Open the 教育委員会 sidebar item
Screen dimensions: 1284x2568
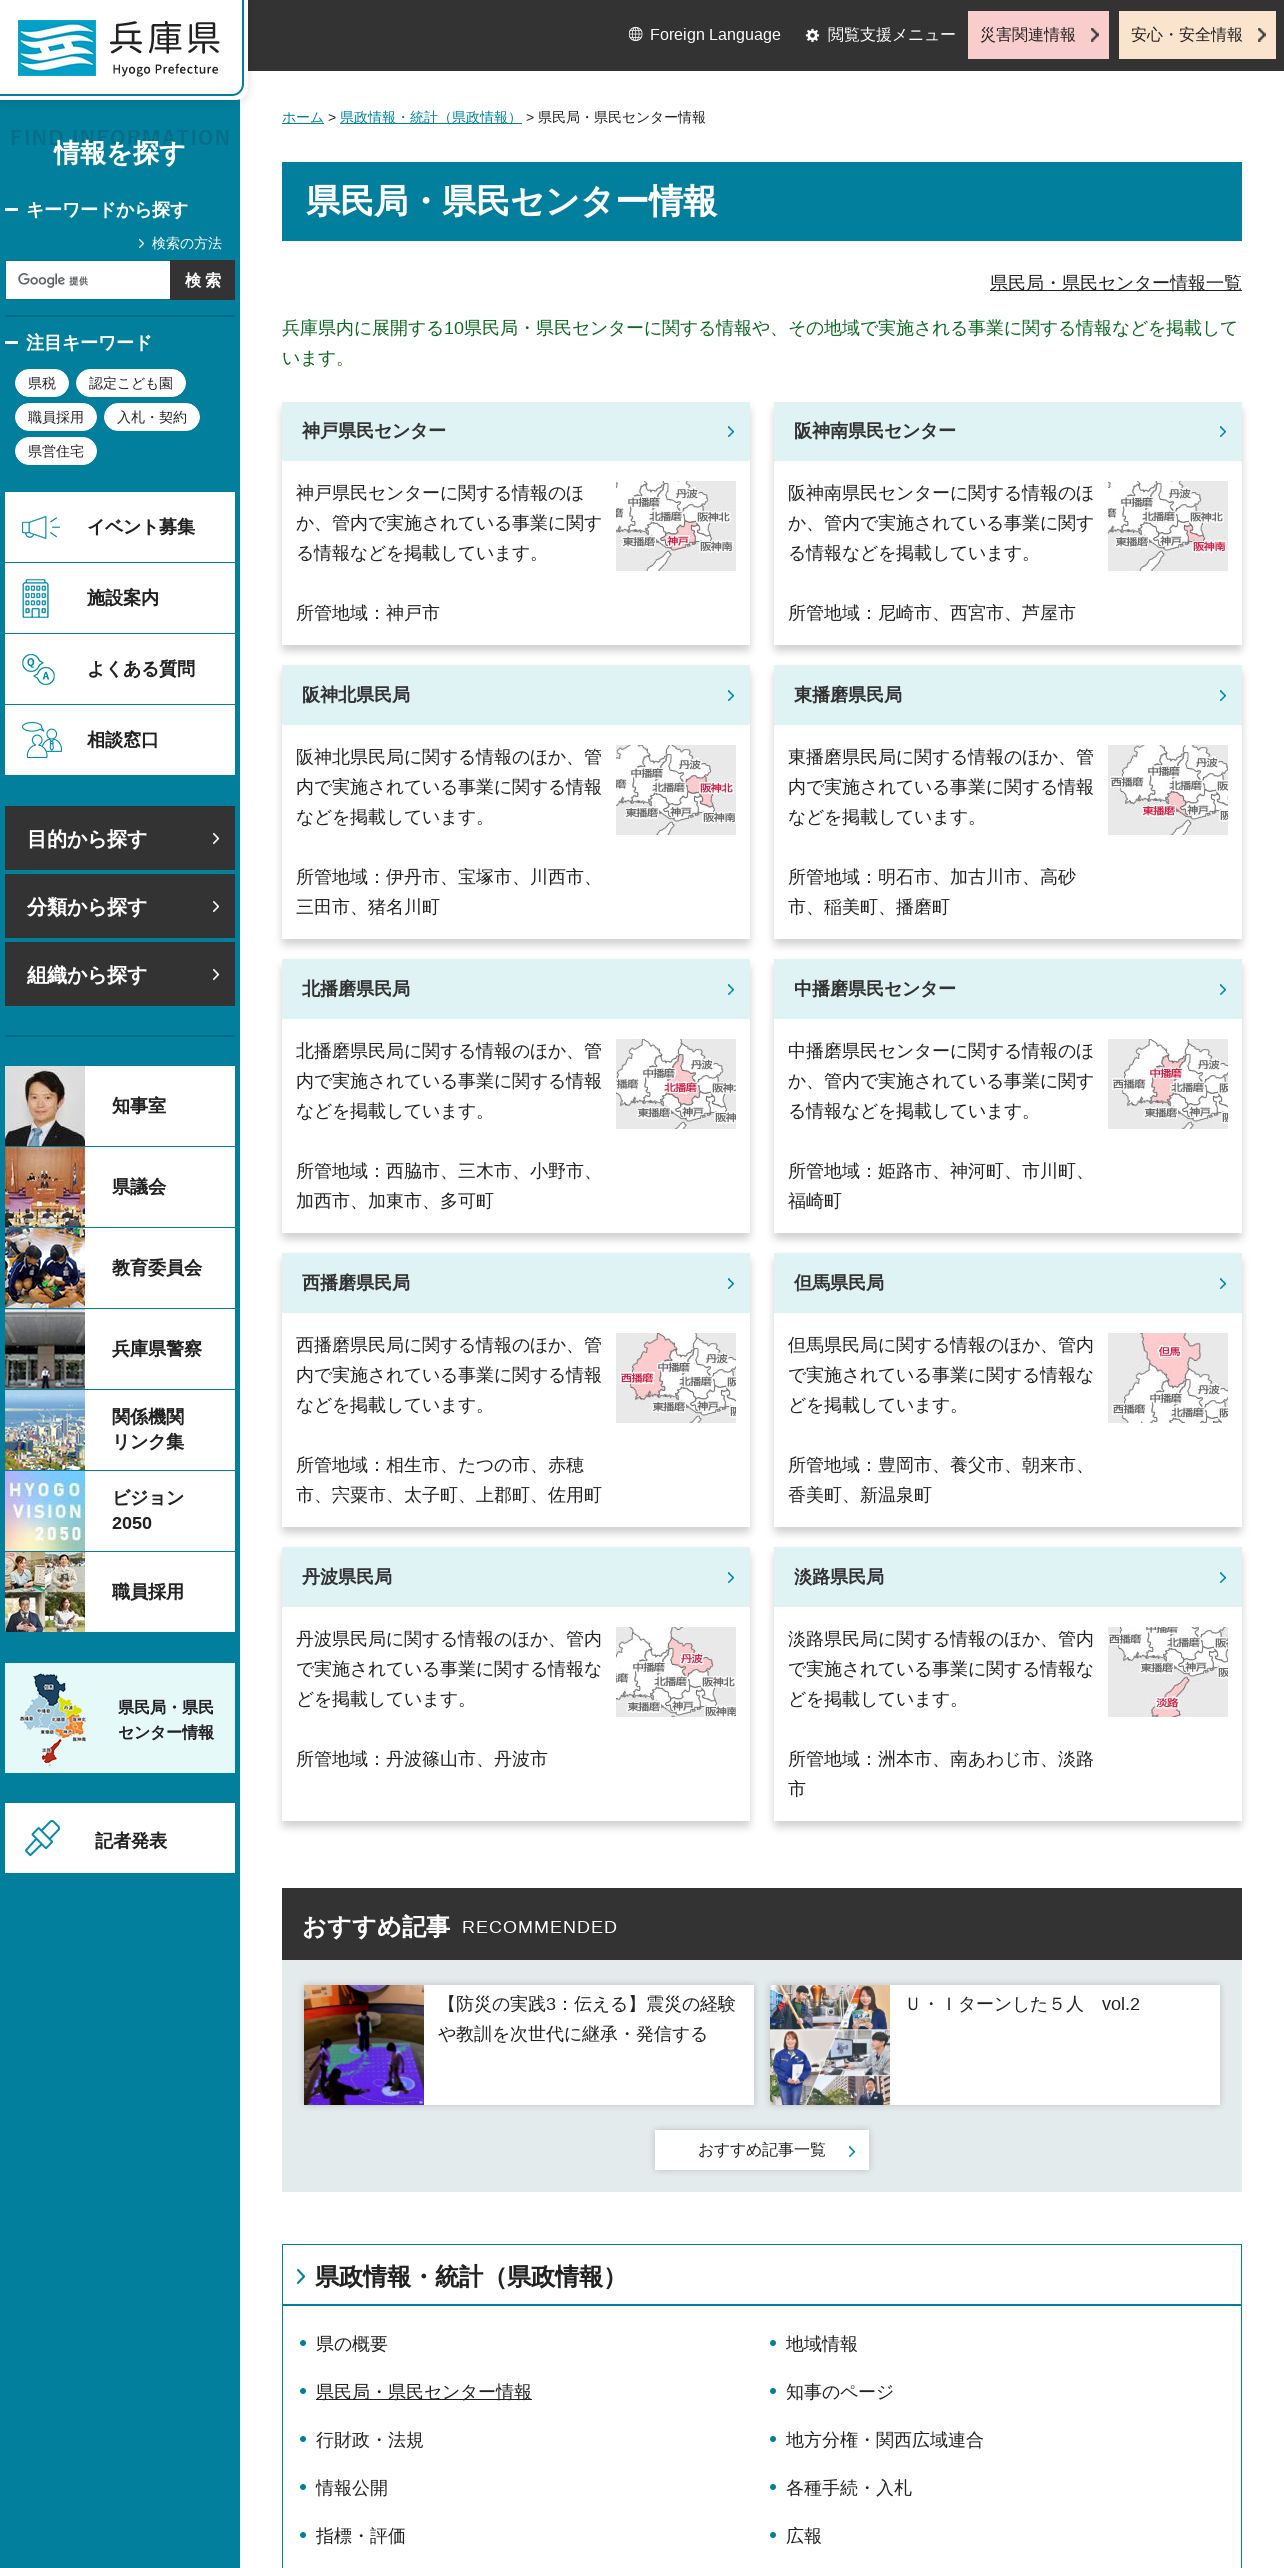[120, 1268]
